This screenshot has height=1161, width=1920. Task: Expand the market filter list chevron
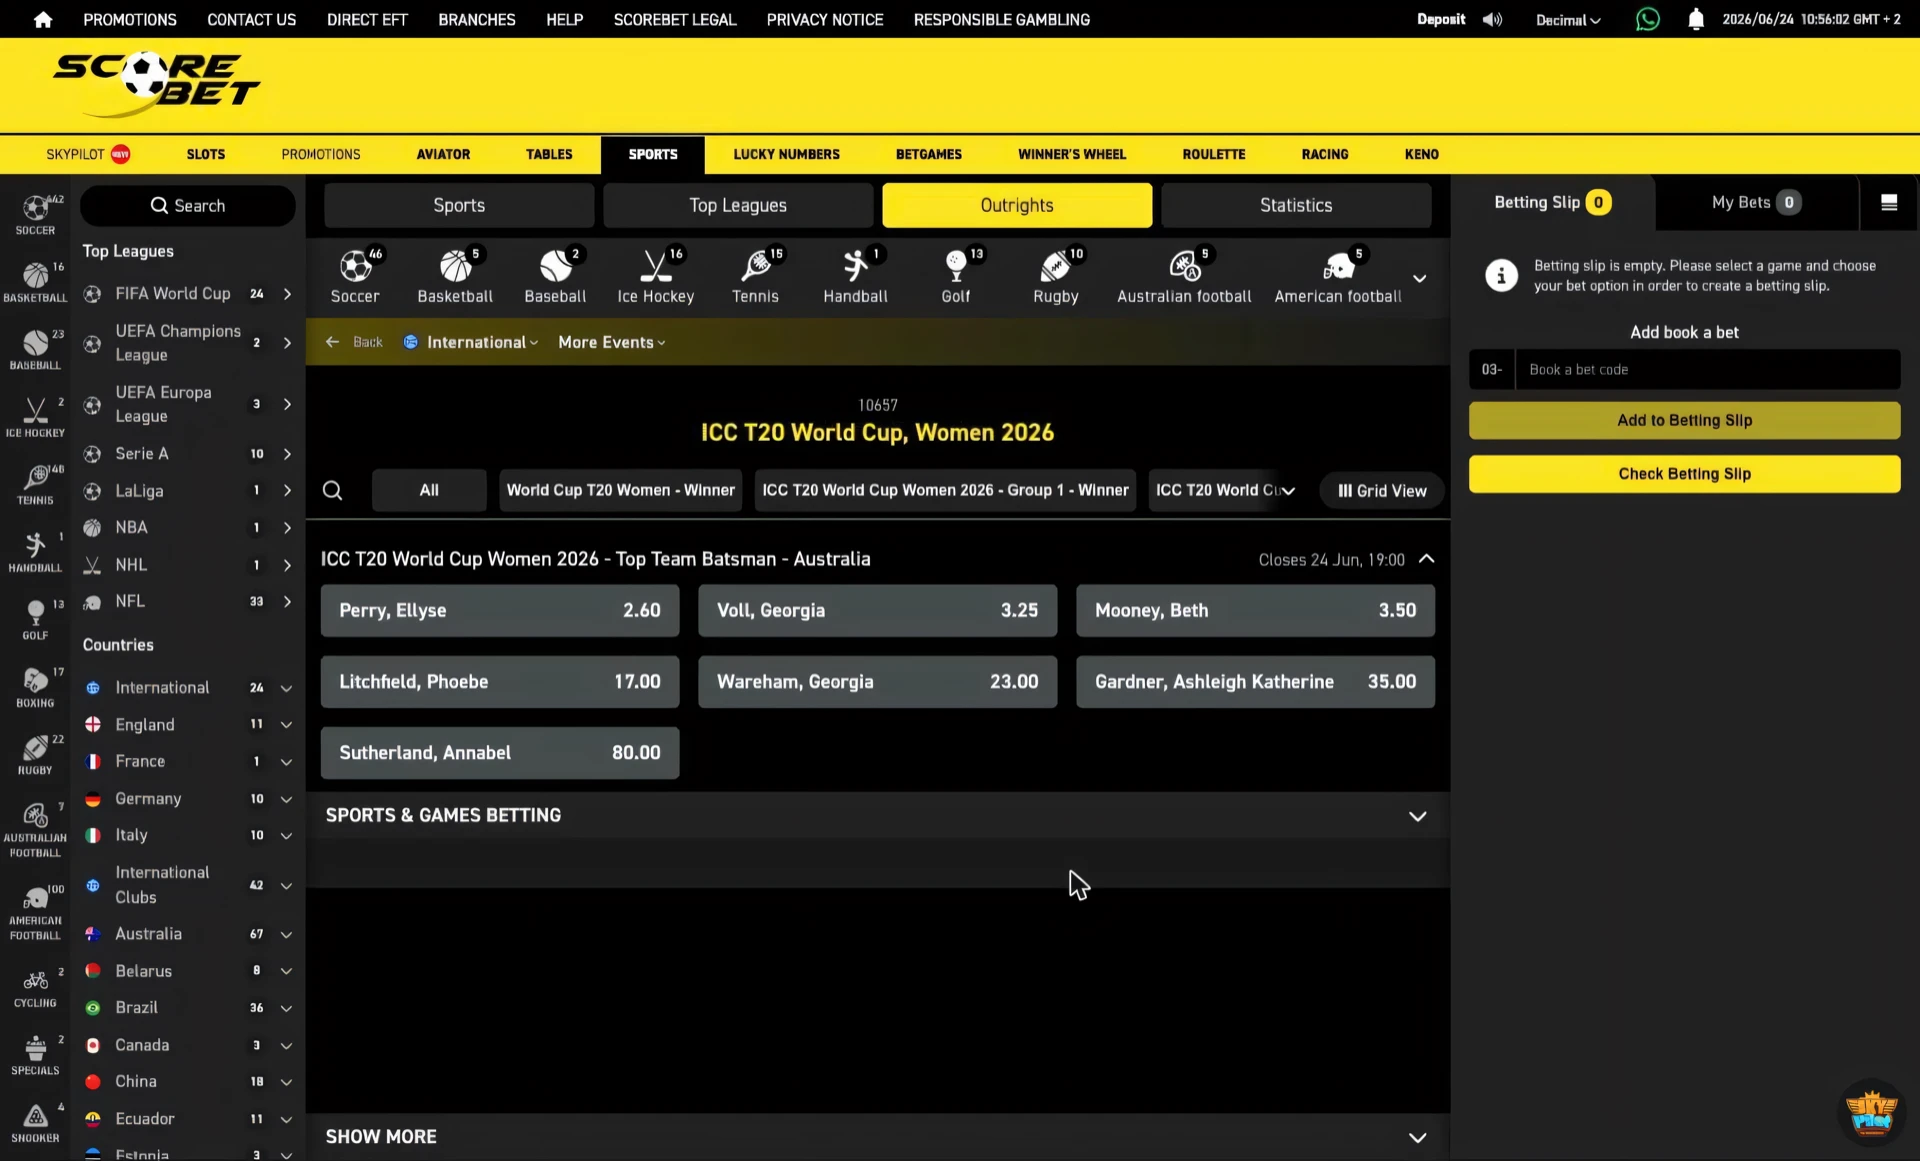1289,491
